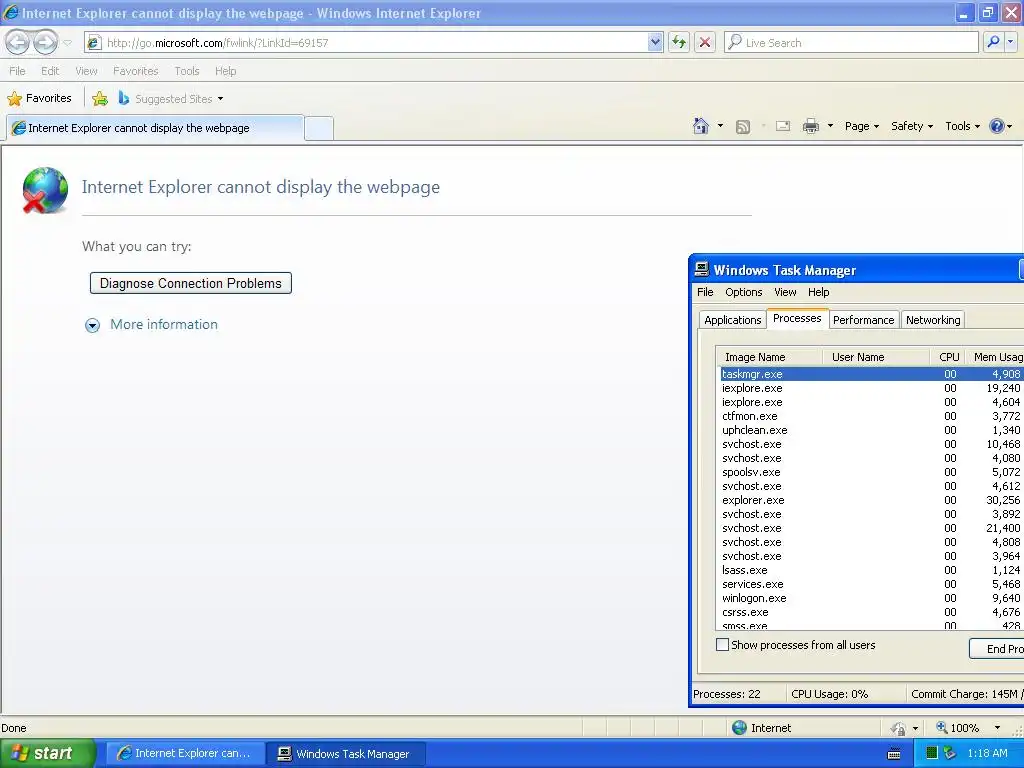Open the IE Edit menu

pos(50,71)
